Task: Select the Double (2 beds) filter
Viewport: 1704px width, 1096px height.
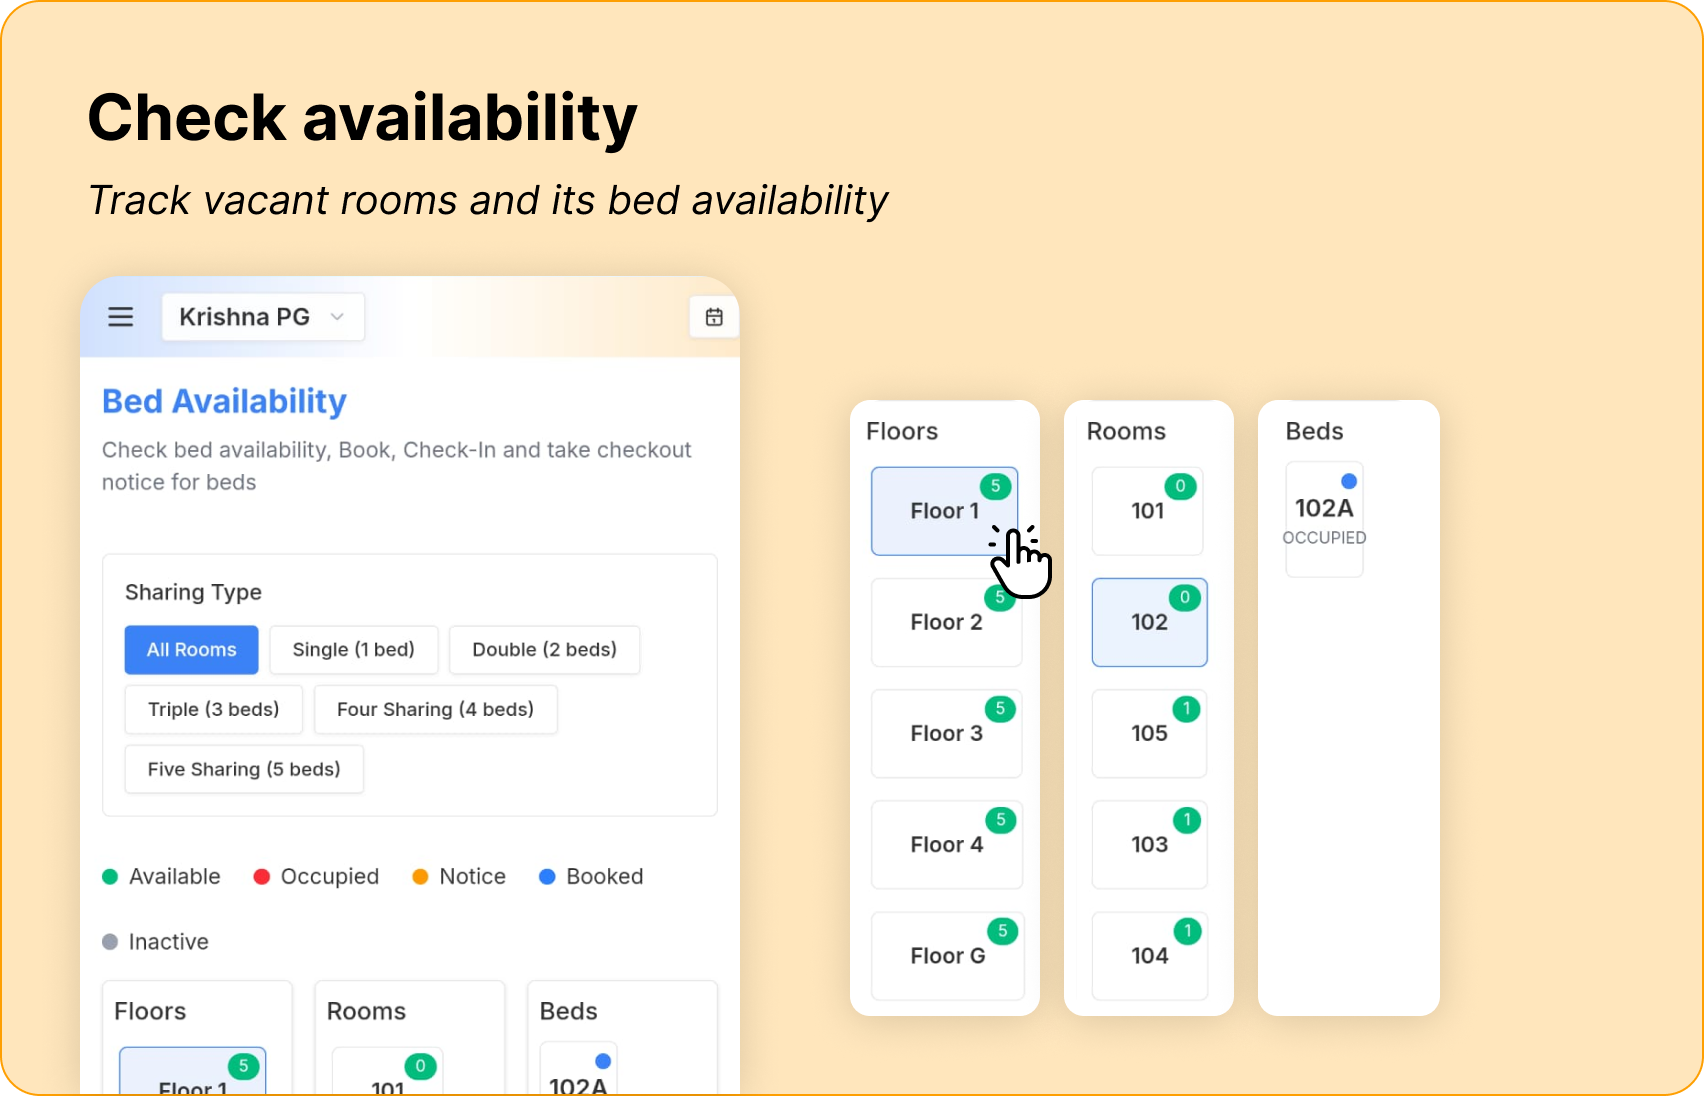Action: point(544,650)
